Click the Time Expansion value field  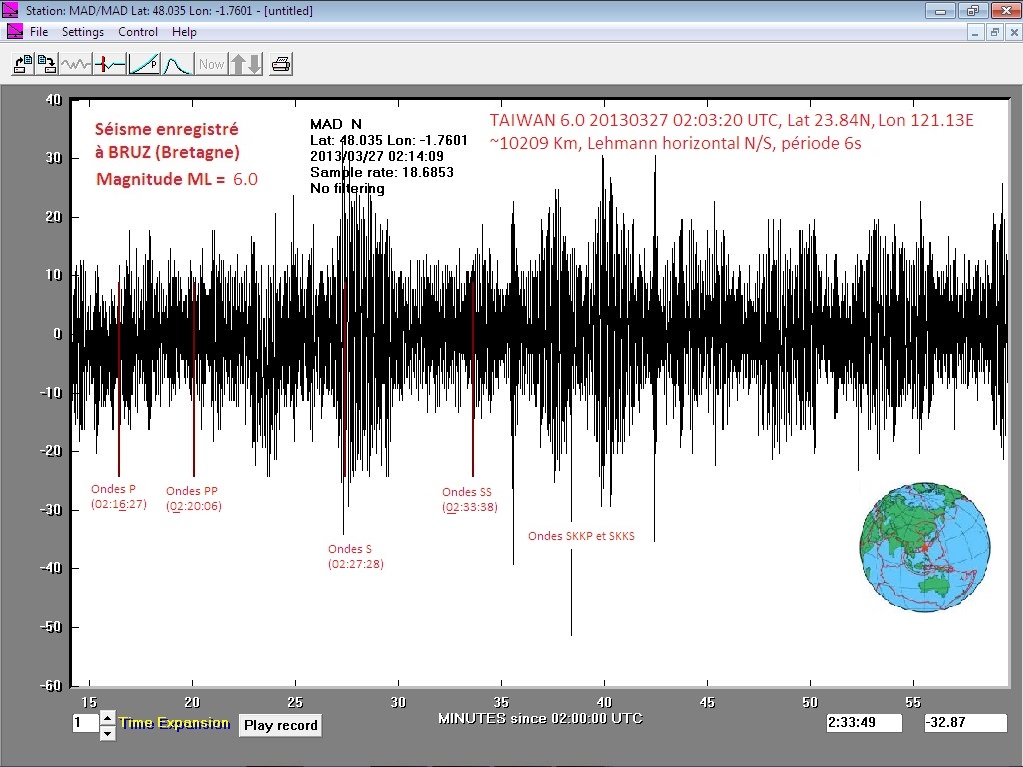pos(84,723)
